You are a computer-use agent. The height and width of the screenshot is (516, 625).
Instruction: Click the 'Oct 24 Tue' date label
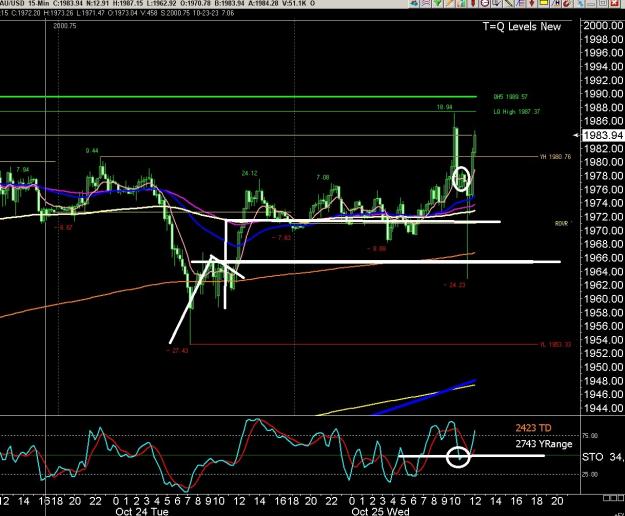142,511
